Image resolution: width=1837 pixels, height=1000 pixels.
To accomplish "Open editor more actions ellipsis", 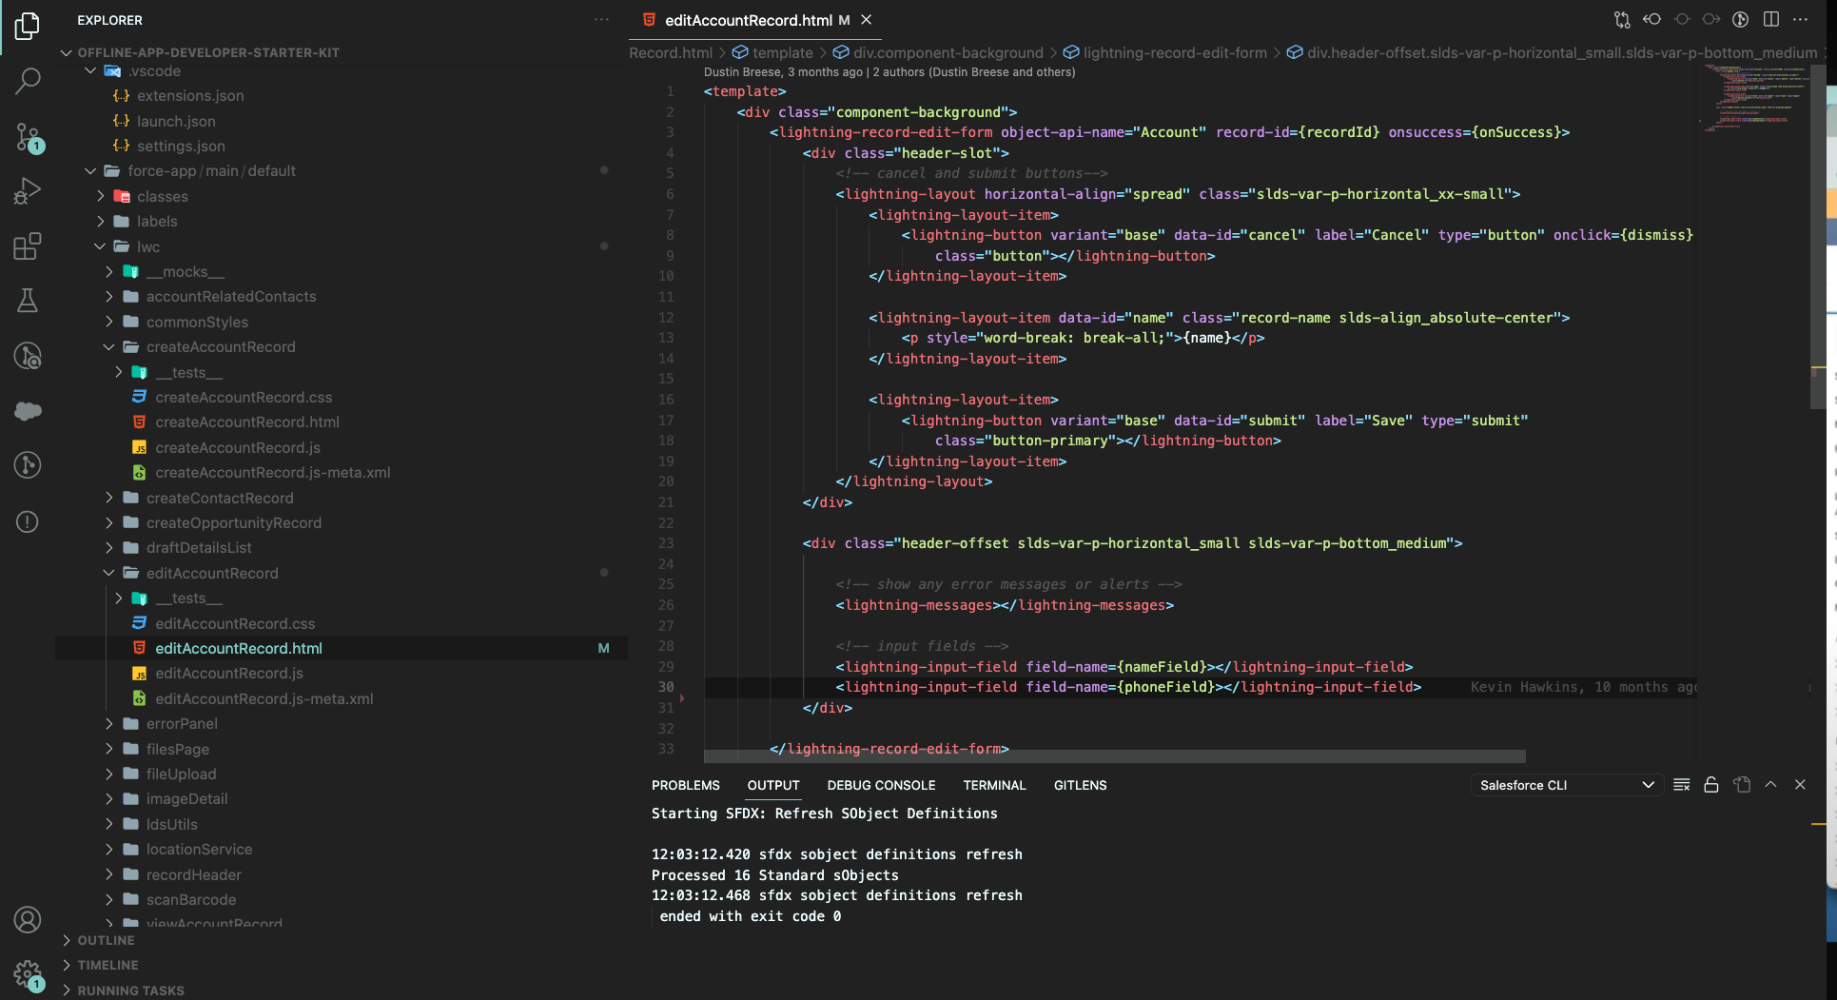I will tap(1800, 20).
